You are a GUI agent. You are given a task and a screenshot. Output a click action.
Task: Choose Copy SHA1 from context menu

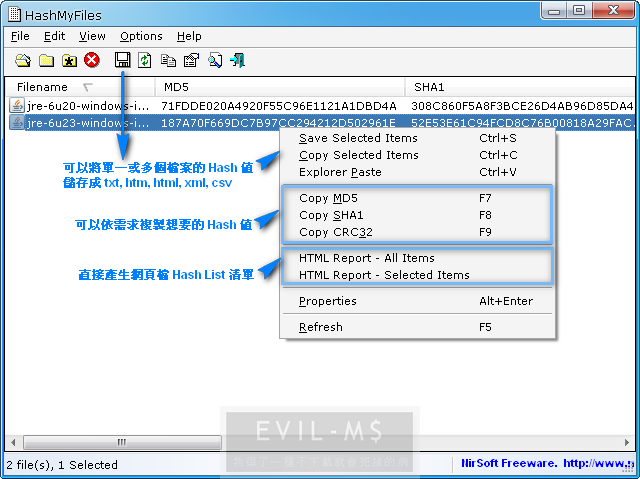(x=417, y=215)
